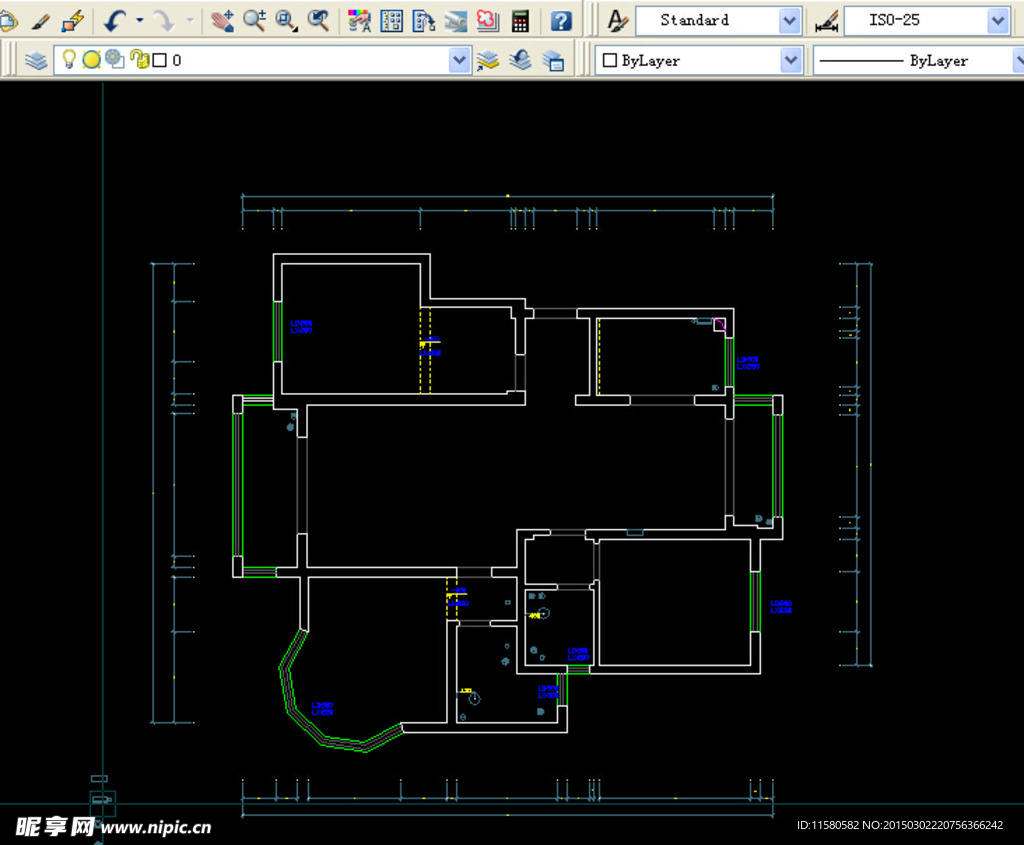Open the Dimension Style manager icon
Image resolution: width=1024 pixels, height=845 pixels.
tap(827, 22)
